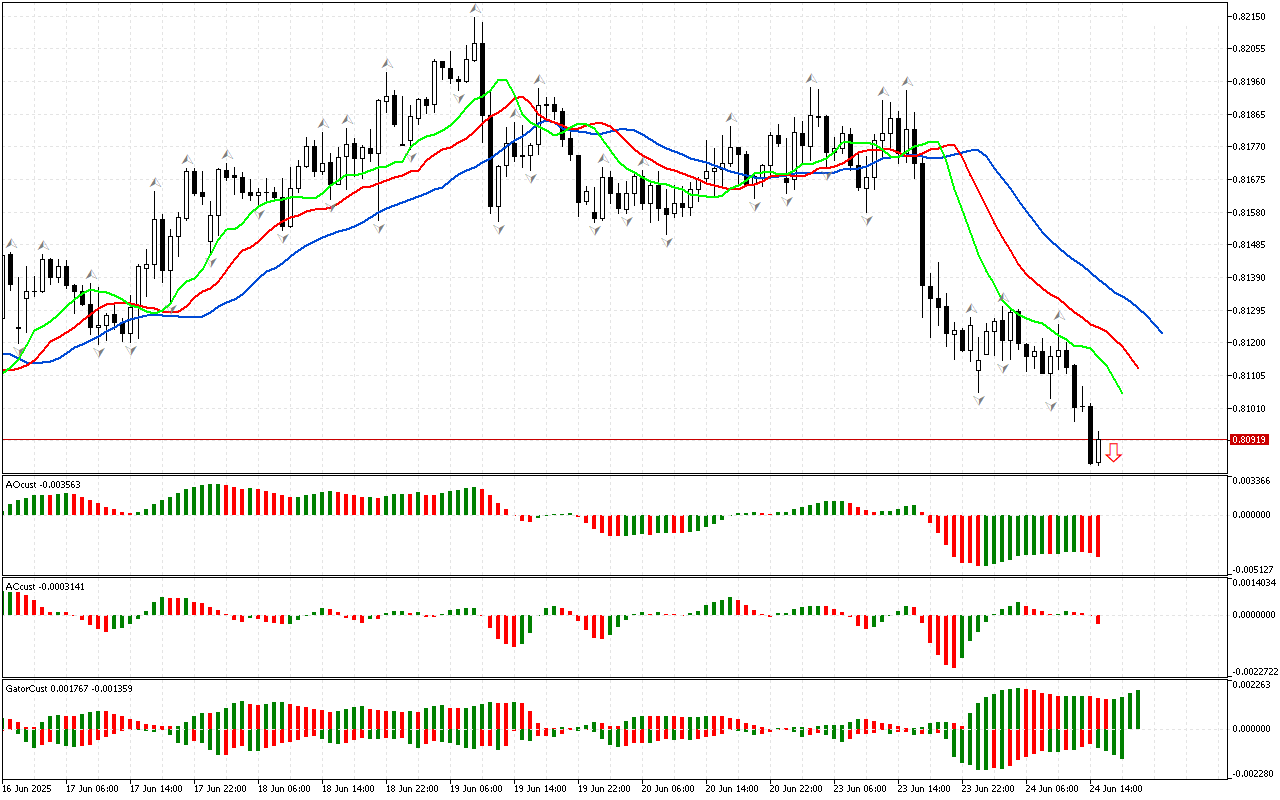Screen dimensions: 1280x800
Task: Click the -0.005127 value on the AOcust scale
Action: point(1250,569)
